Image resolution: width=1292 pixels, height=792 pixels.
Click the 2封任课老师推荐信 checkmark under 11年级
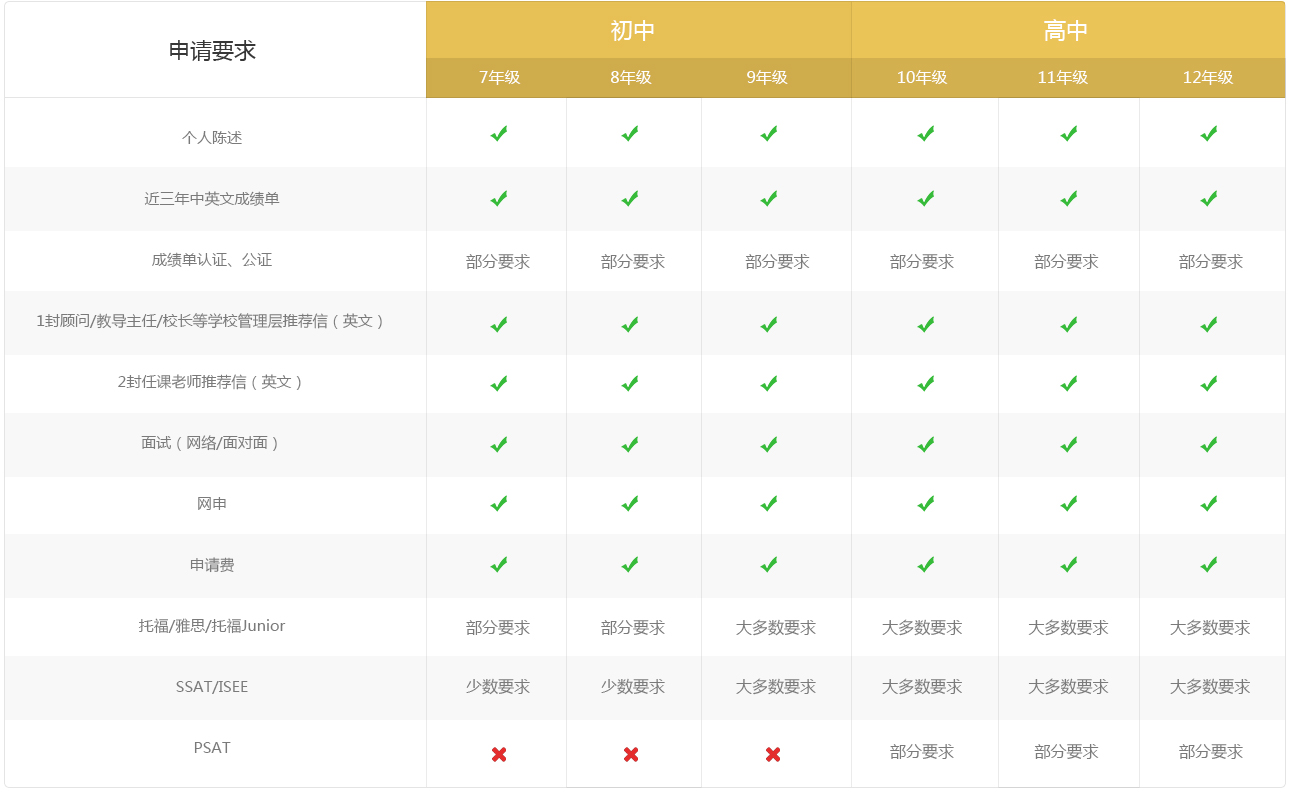click(x=1069, y=383)
